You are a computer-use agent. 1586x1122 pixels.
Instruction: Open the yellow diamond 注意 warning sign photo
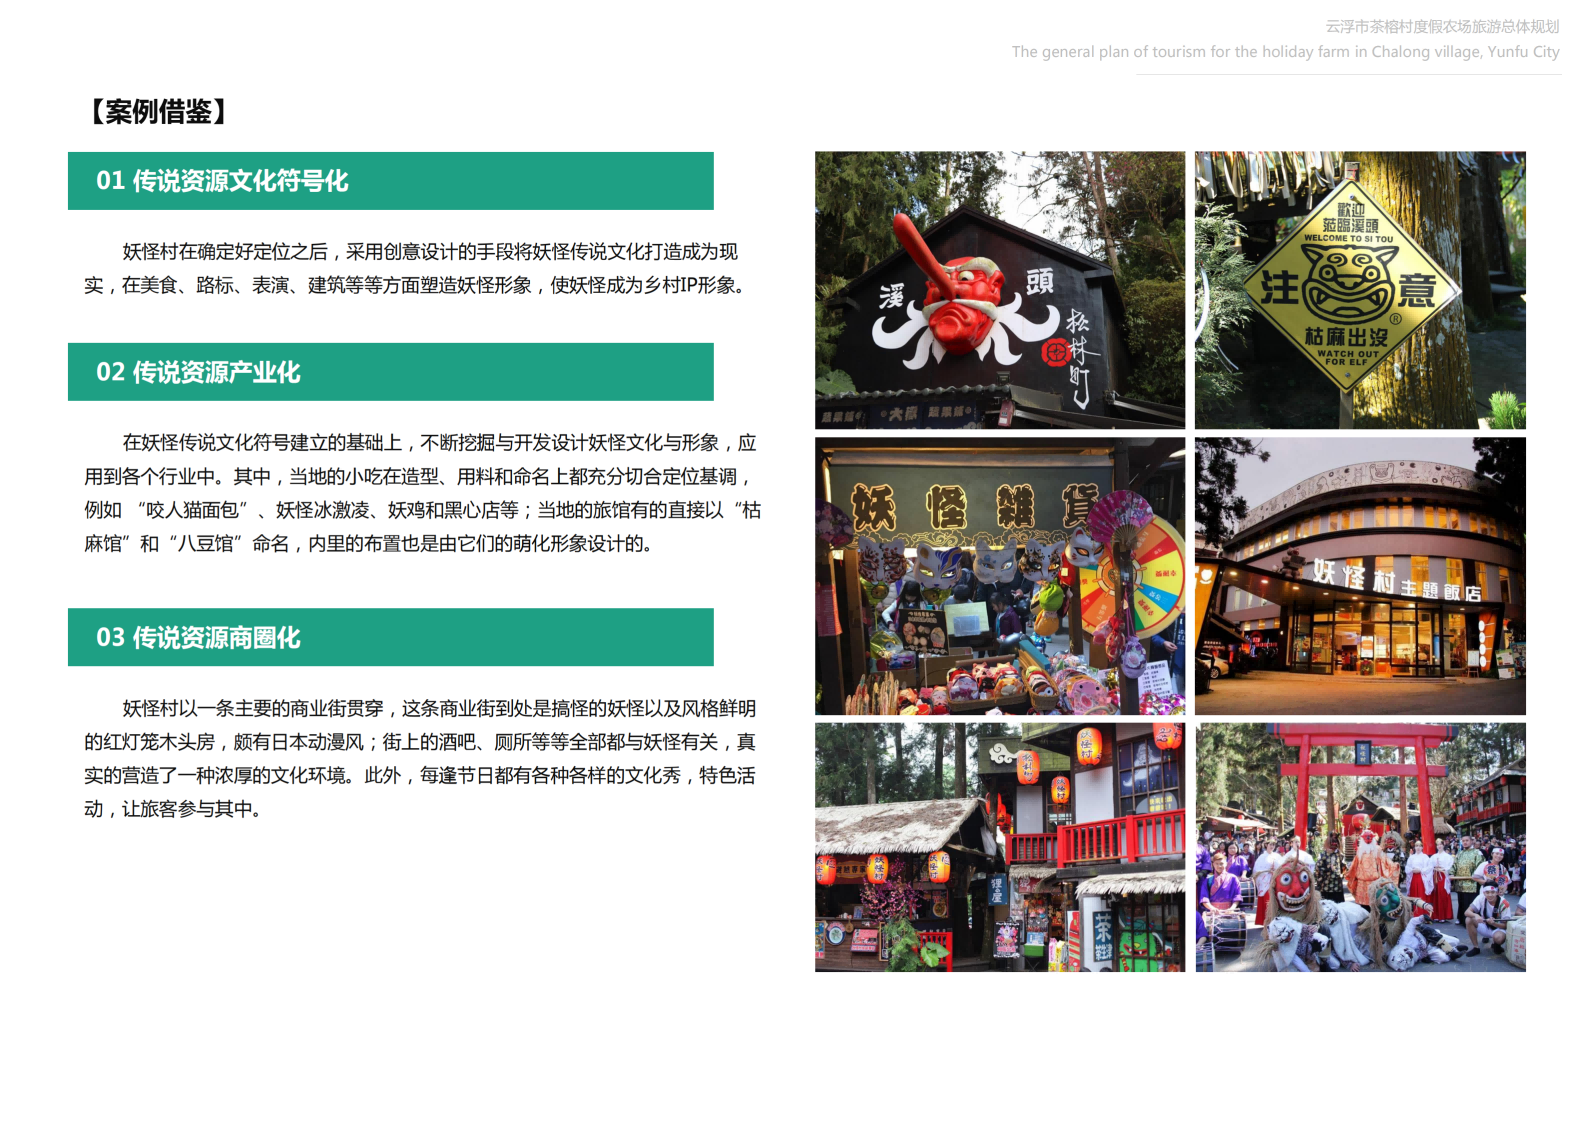1360,290
